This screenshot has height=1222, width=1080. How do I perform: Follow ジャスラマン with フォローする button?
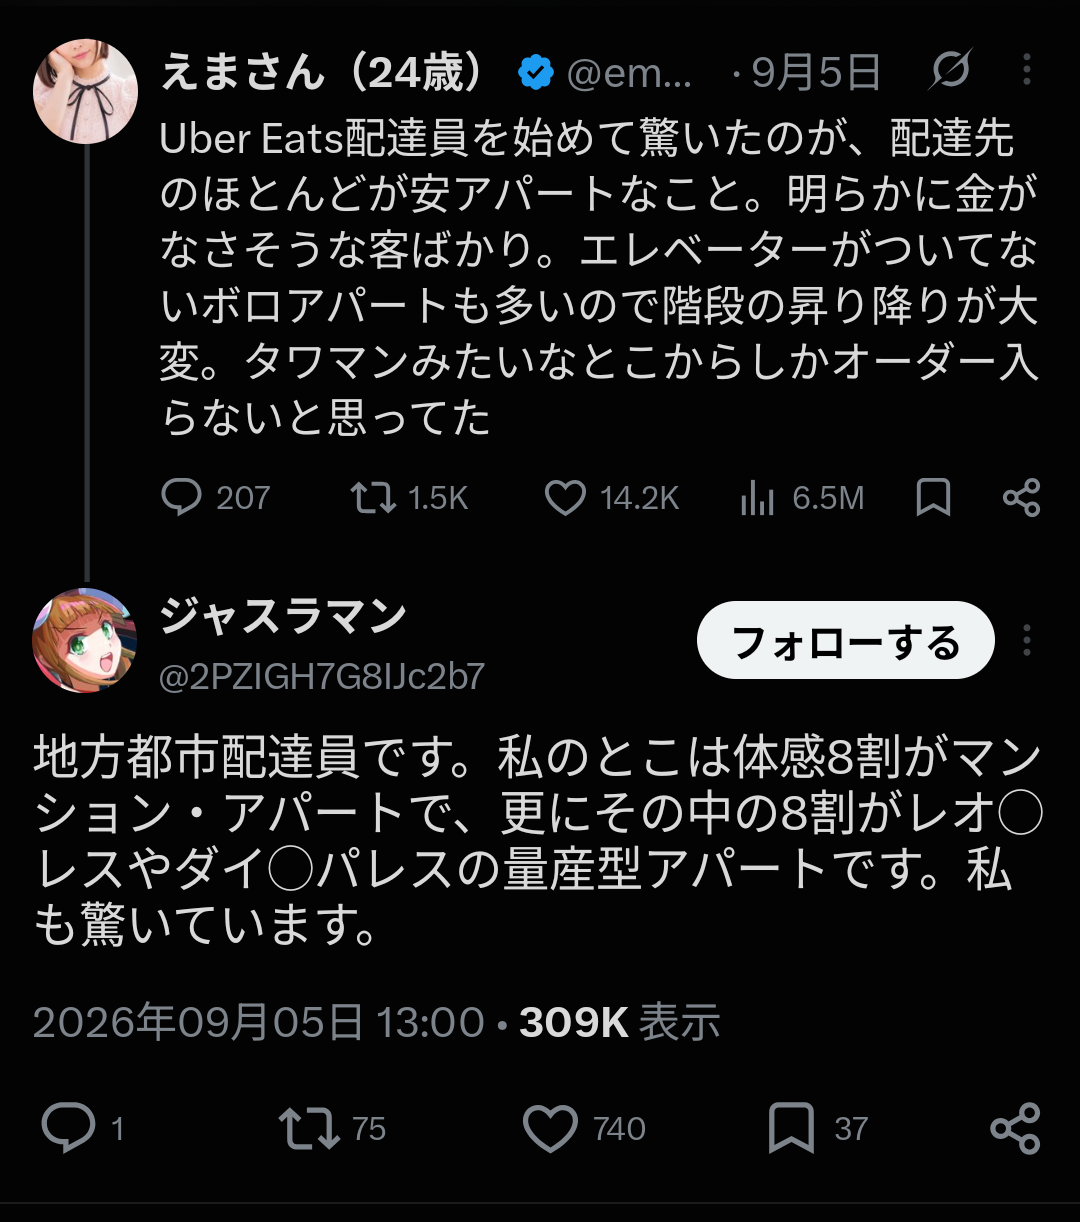pos(846,640)
